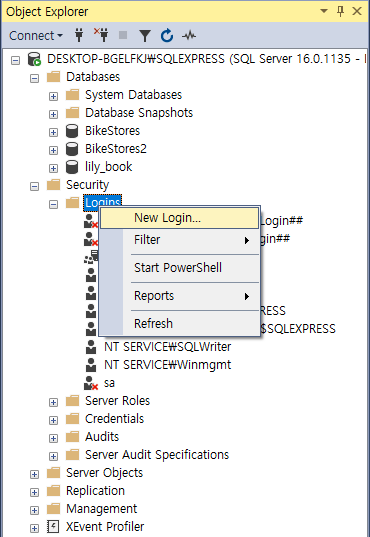Click the Audits folder icon

[x=72, y=437]
